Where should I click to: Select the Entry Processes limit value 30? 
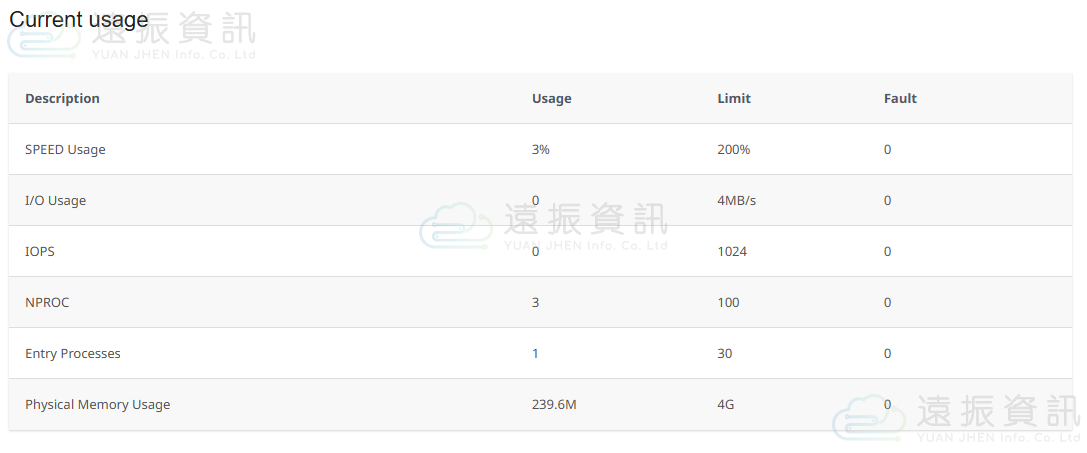pyautogui.click(x=725, y=353)
